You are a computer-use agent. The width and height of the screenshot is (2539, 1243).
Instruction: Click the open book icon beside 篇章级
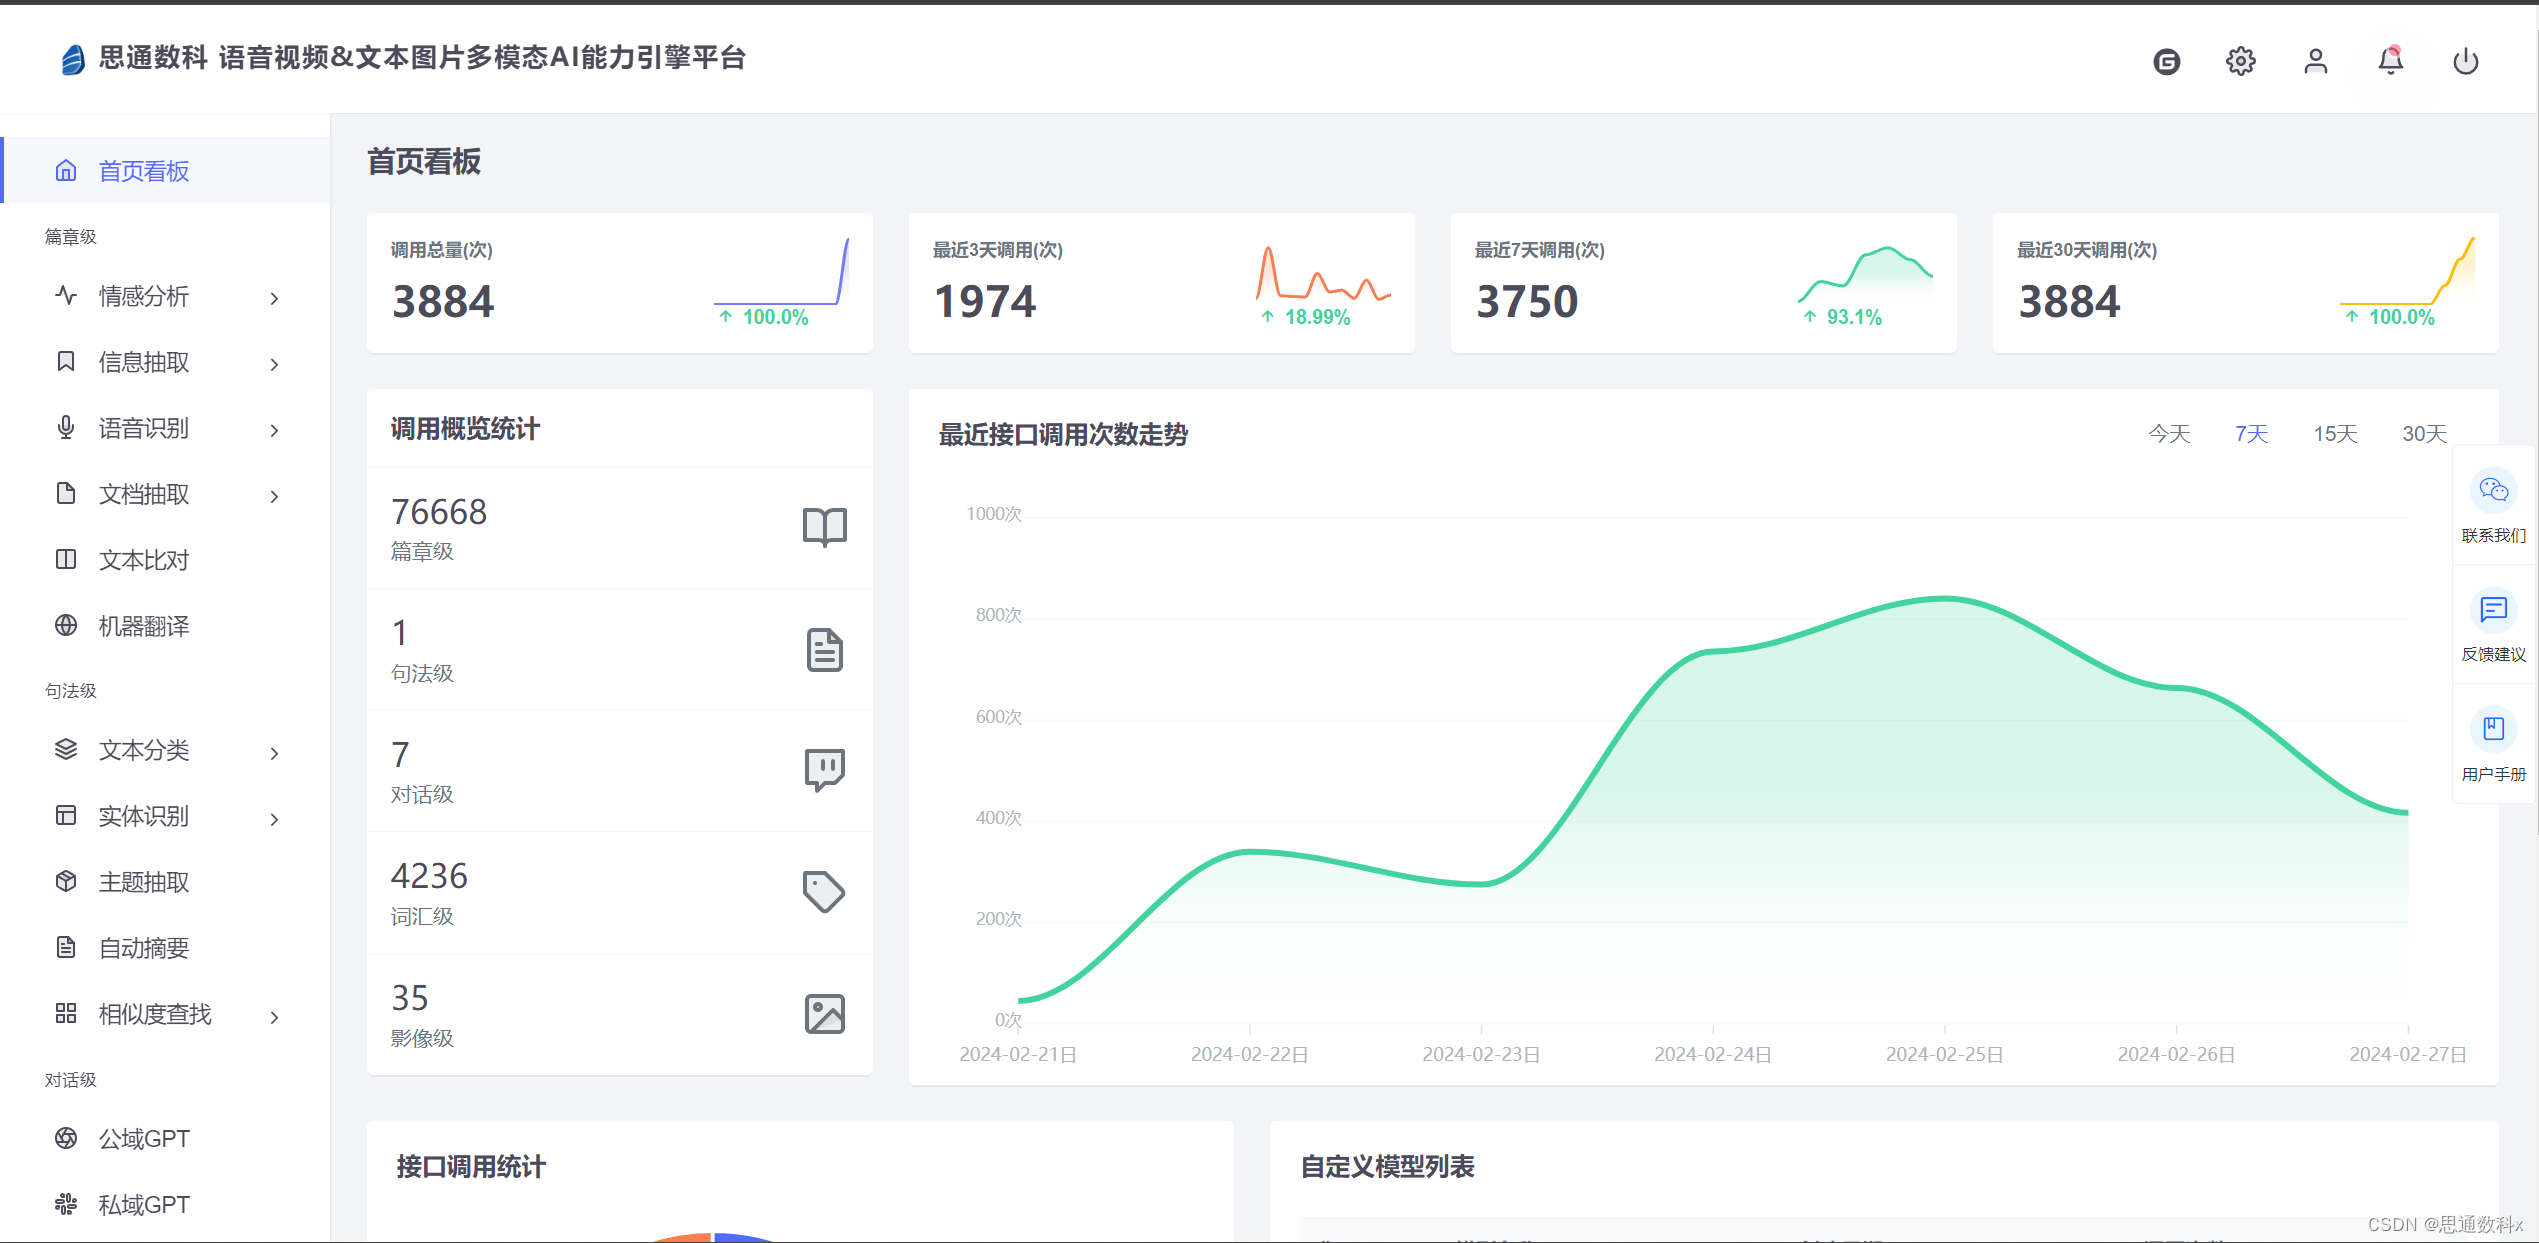[x=824, y=527]
